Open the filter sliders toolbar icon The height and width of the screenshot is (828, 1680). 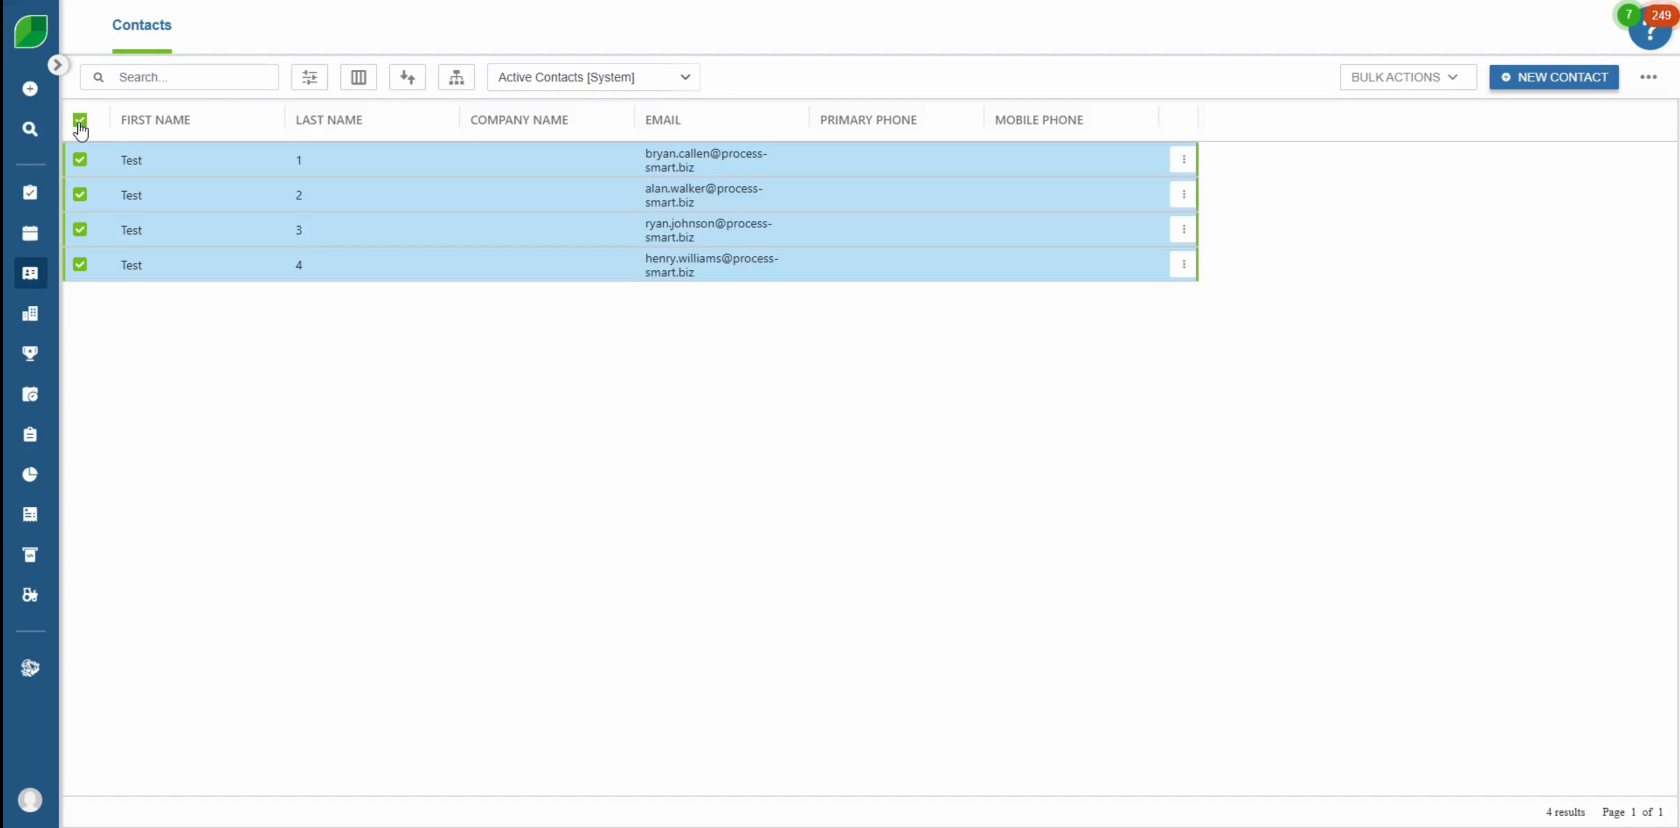pos(310,77)
